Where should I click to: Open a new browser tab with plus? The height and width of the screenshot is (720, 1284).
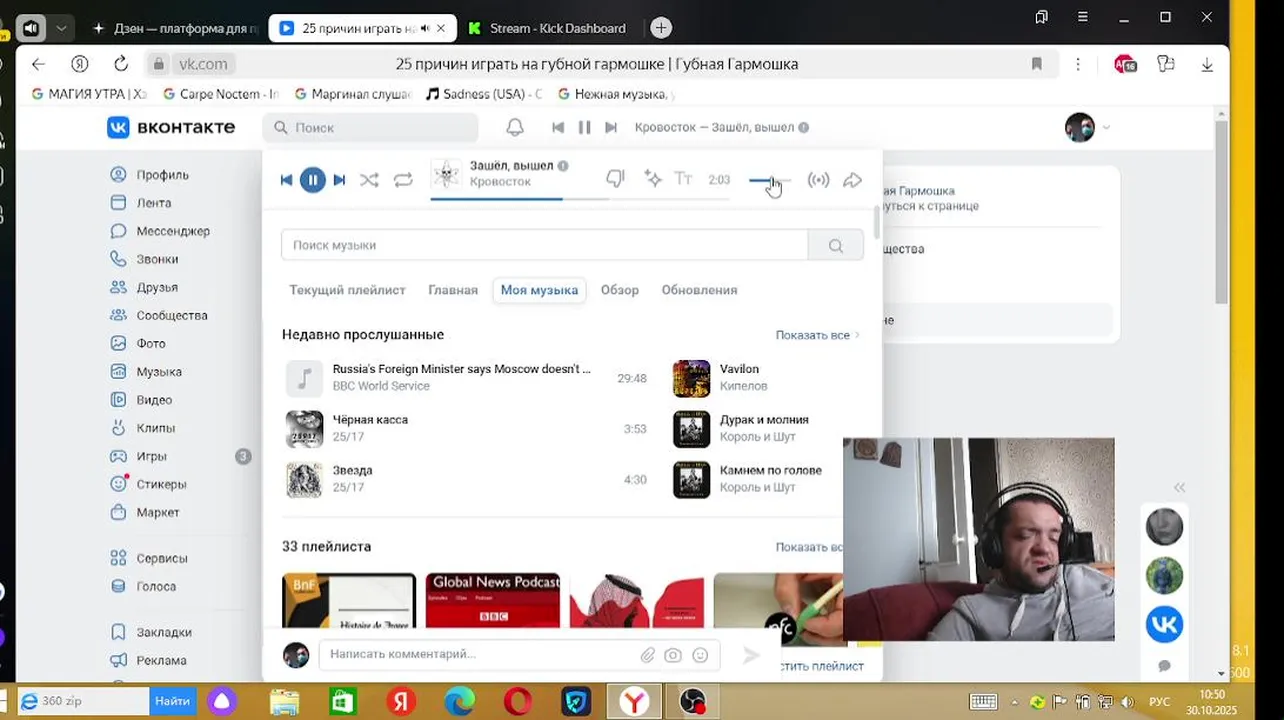661,28
